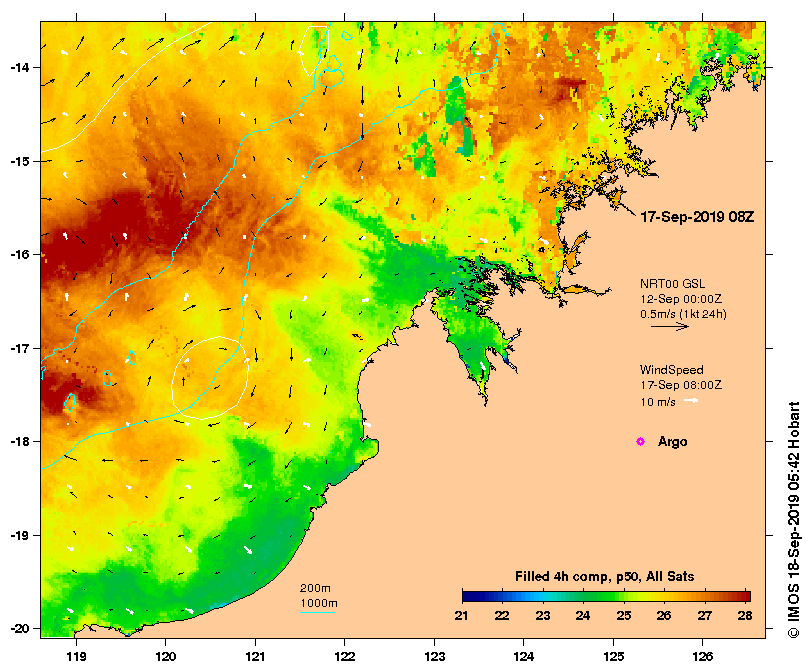The width and height of the screenshot is (809, 672).
Task: Click the SST color scale bar
Action: (606, 596)
